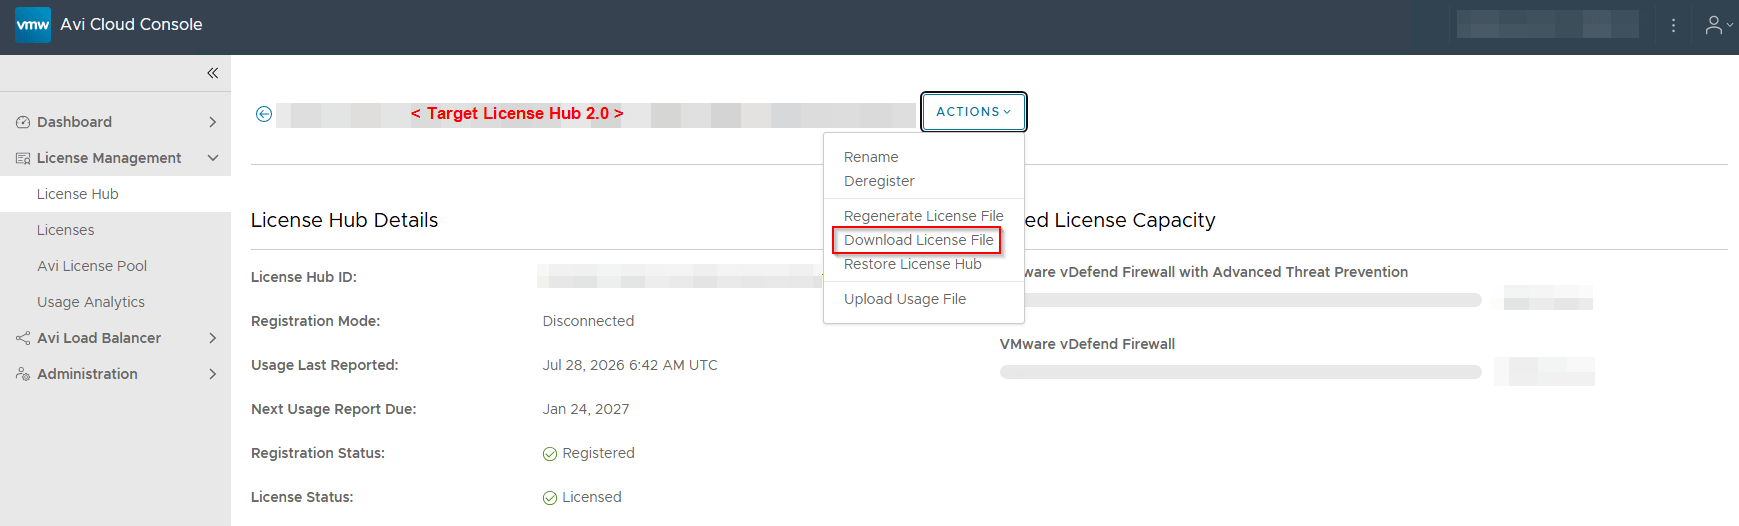Select Regenerate License File
Viewport: 1739px width, 526px height.
click(923, 216)
